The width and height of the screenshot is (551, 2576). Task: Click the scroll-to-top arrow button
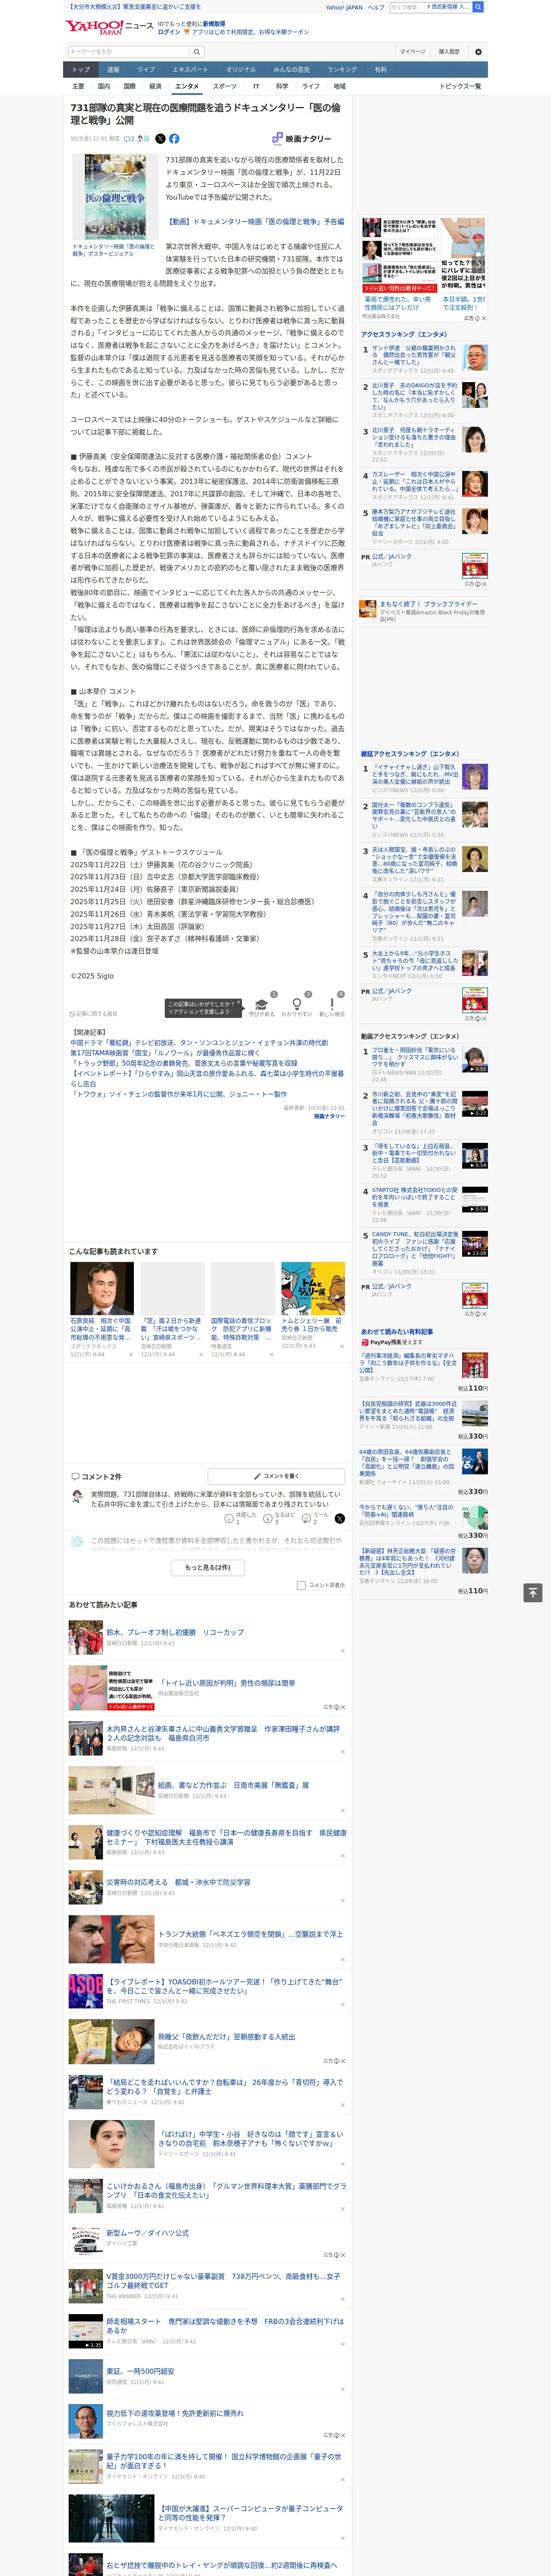click(533, 1592)
